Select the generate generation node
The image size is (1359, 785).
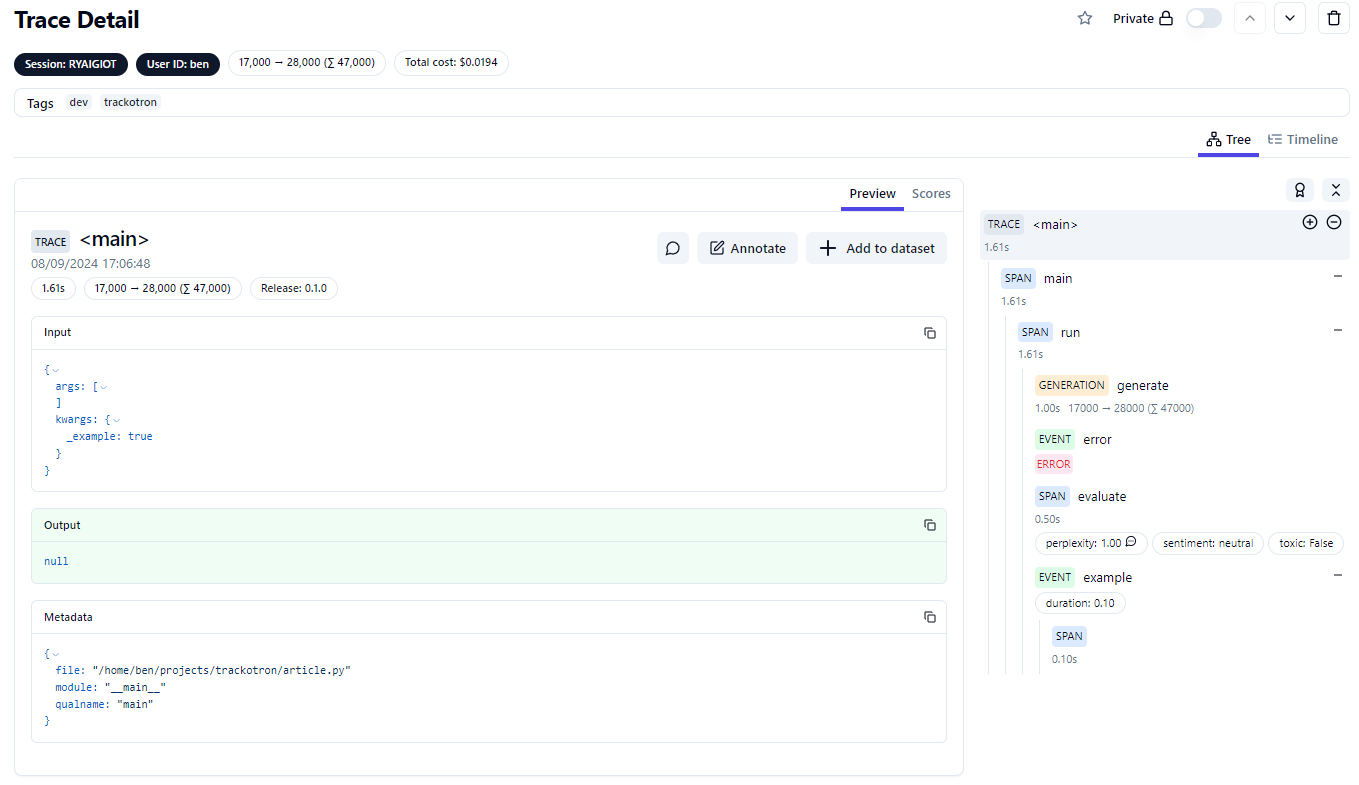point(1142,386)
